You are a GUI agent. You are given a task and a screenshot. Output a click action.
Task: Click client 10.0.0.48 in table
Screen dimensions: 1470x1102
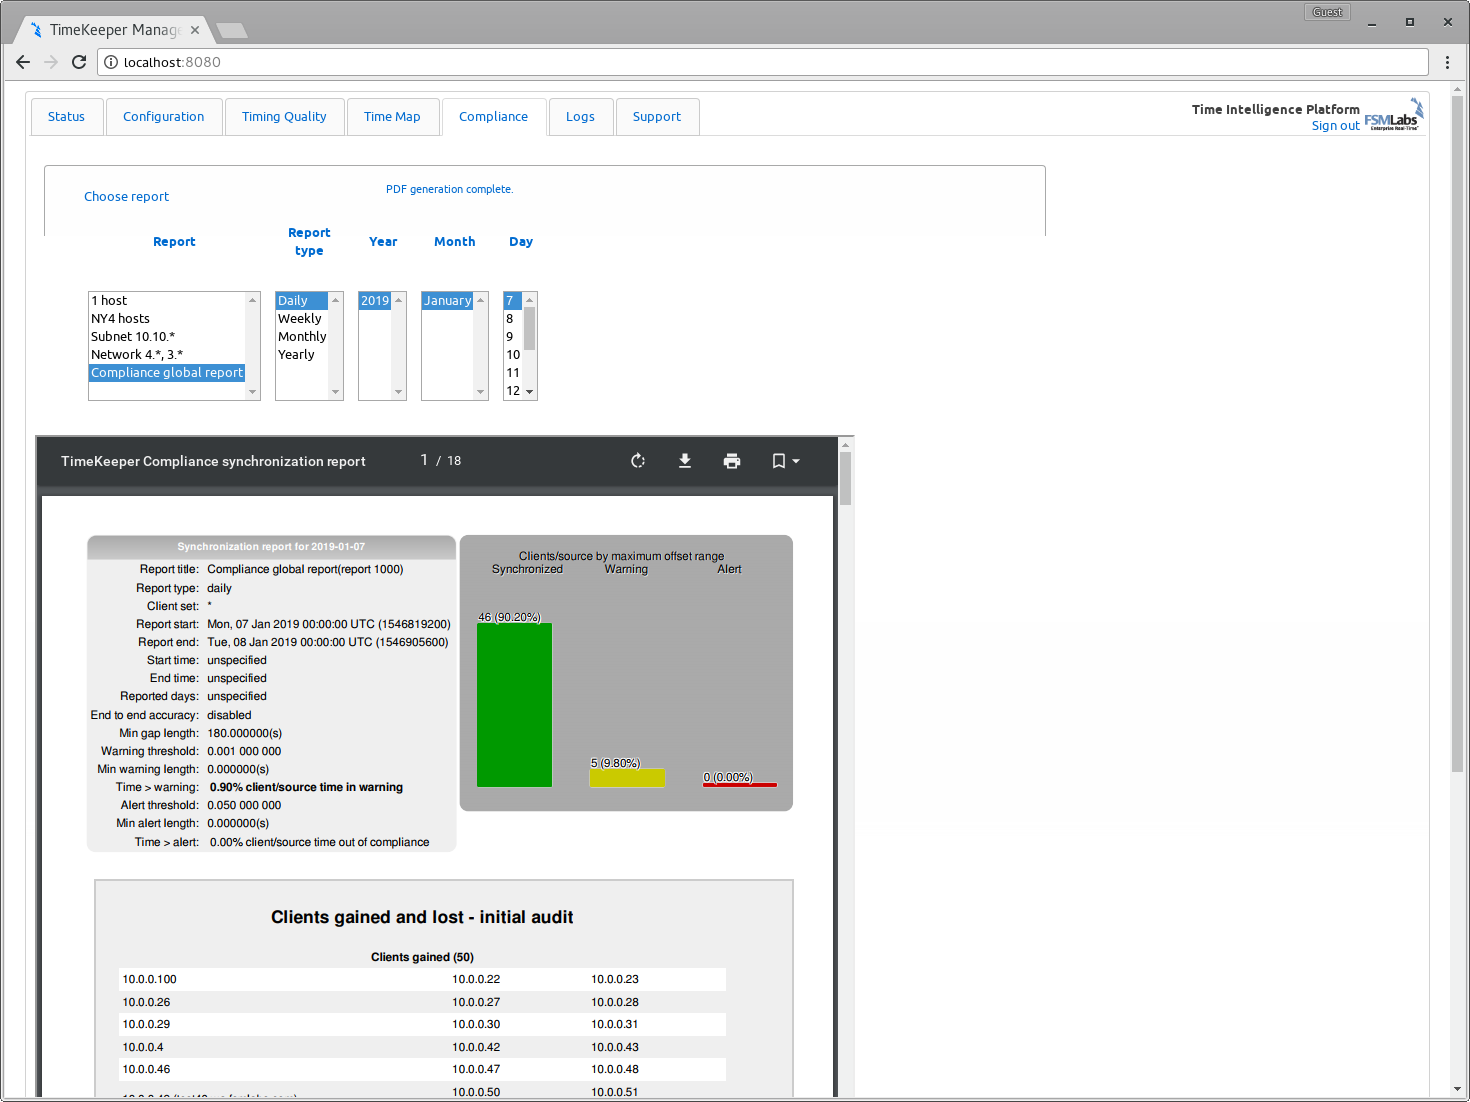615,1070
